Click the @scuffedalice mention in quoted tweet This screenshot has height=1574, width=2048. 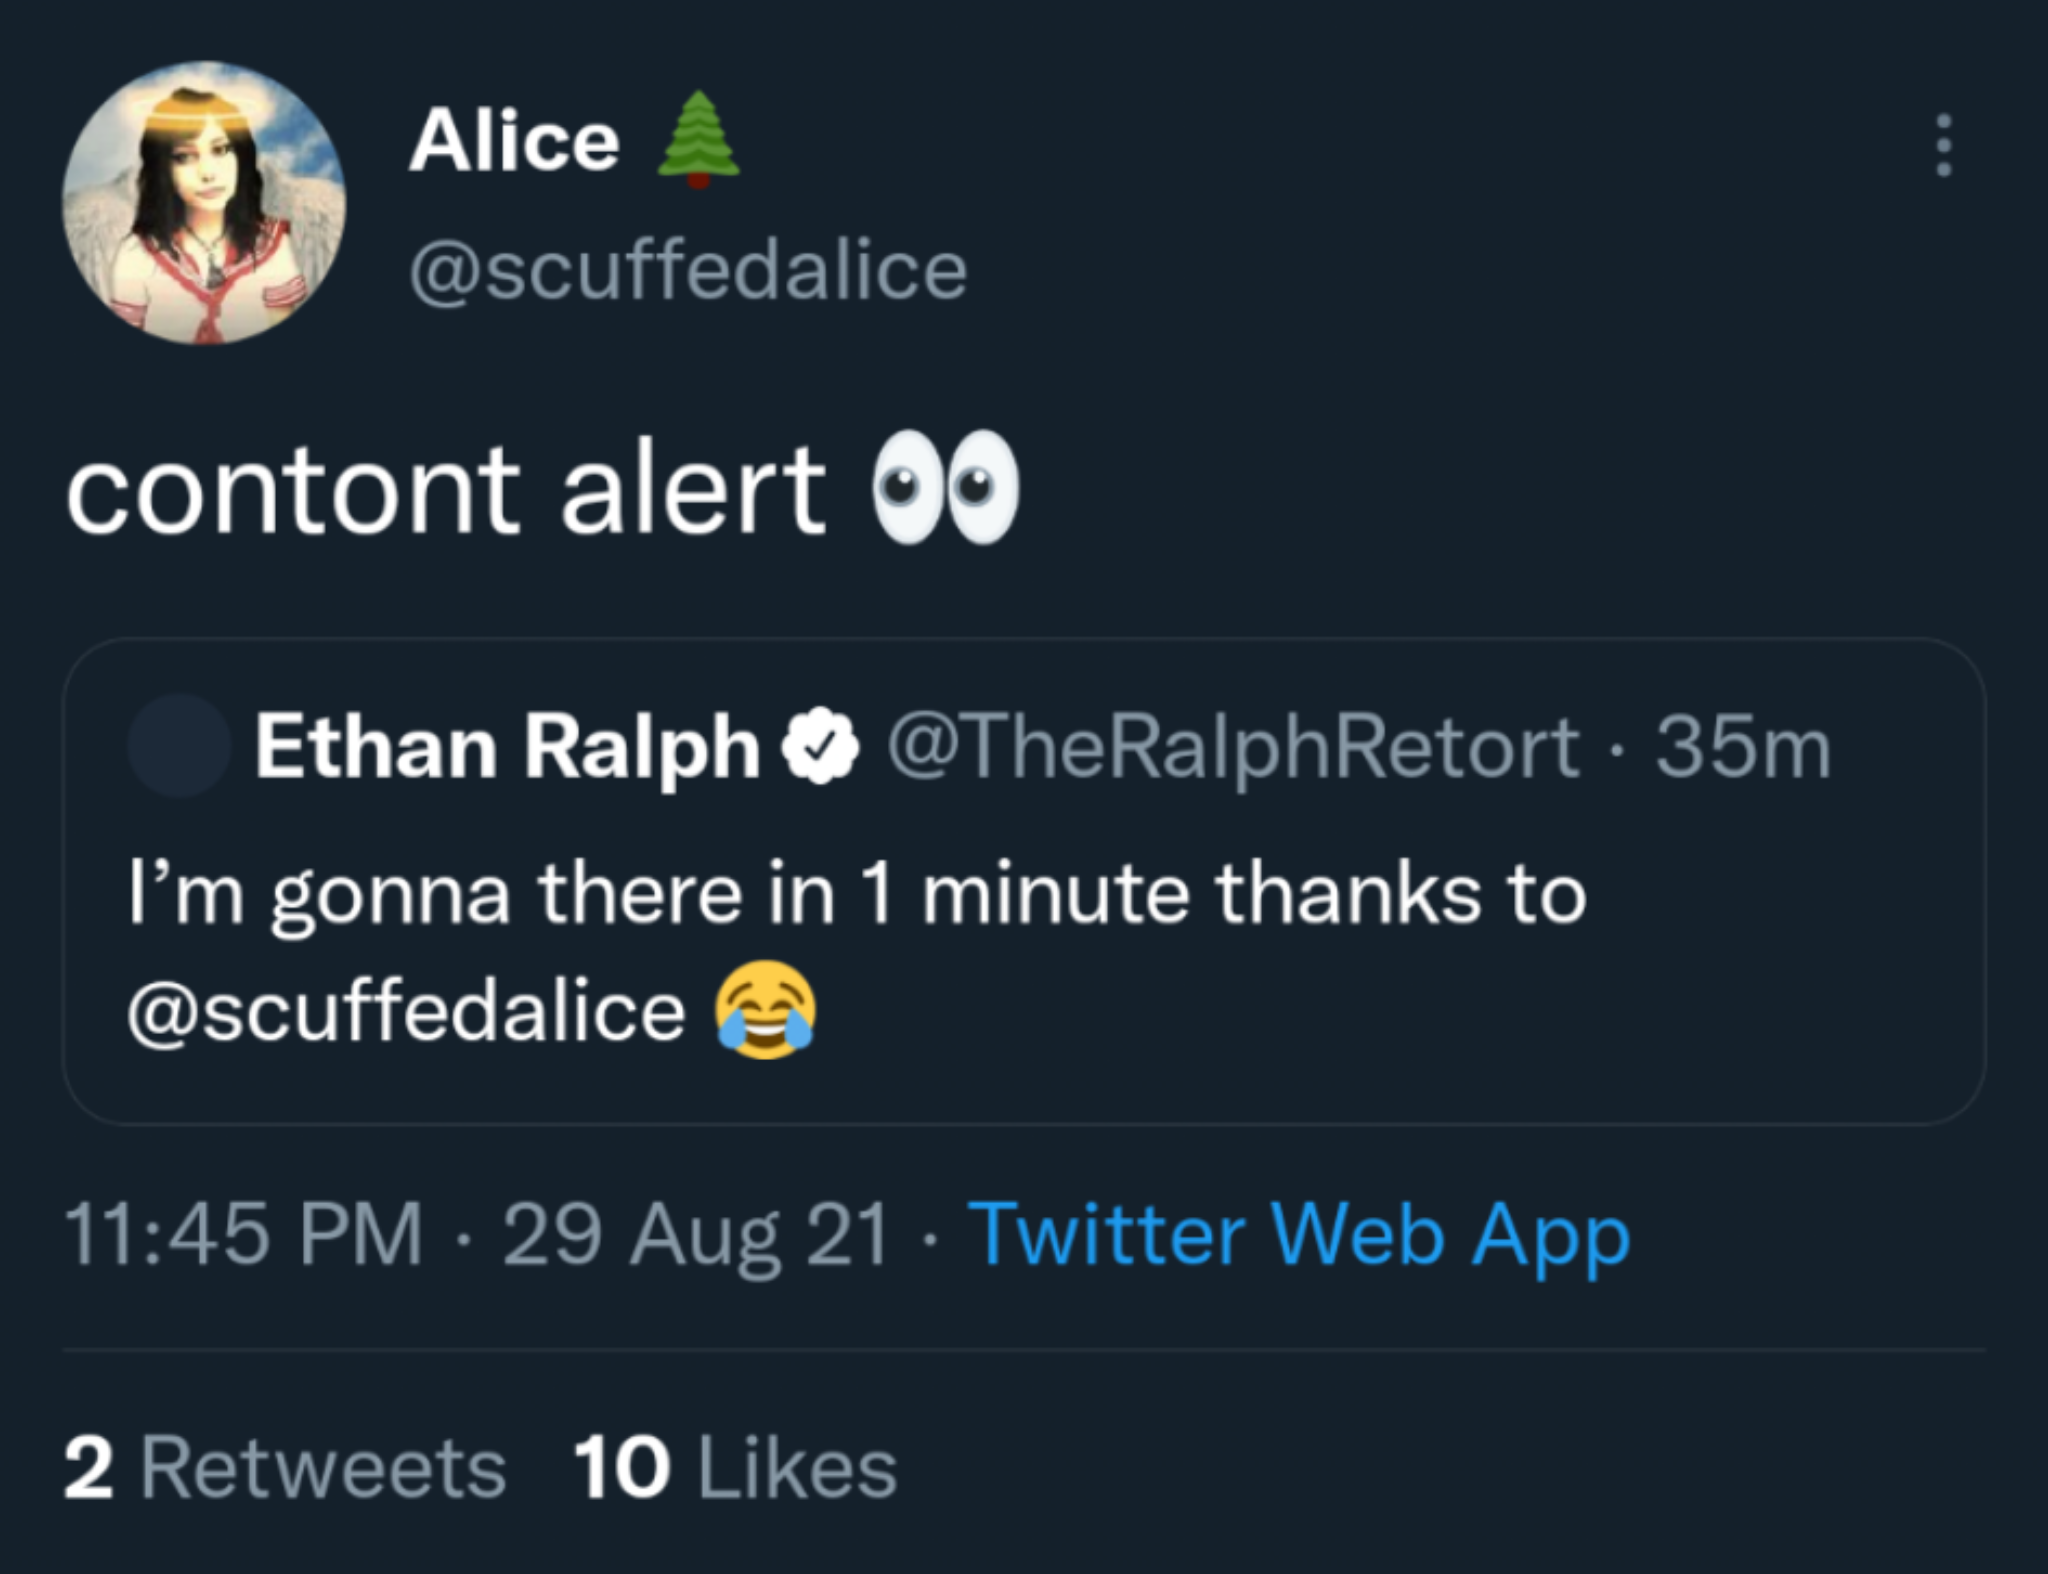tap(406, 1012)
